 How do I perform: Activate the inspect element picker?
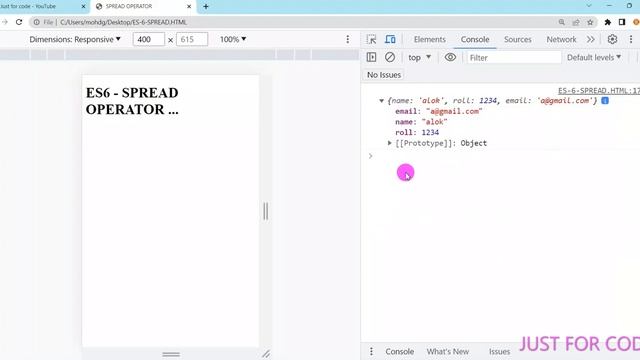click(371, 39)
